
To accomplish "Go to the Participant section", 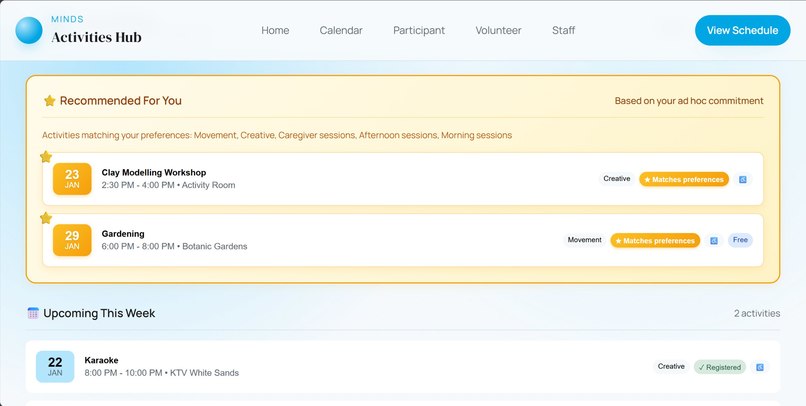I will [419, 30].
